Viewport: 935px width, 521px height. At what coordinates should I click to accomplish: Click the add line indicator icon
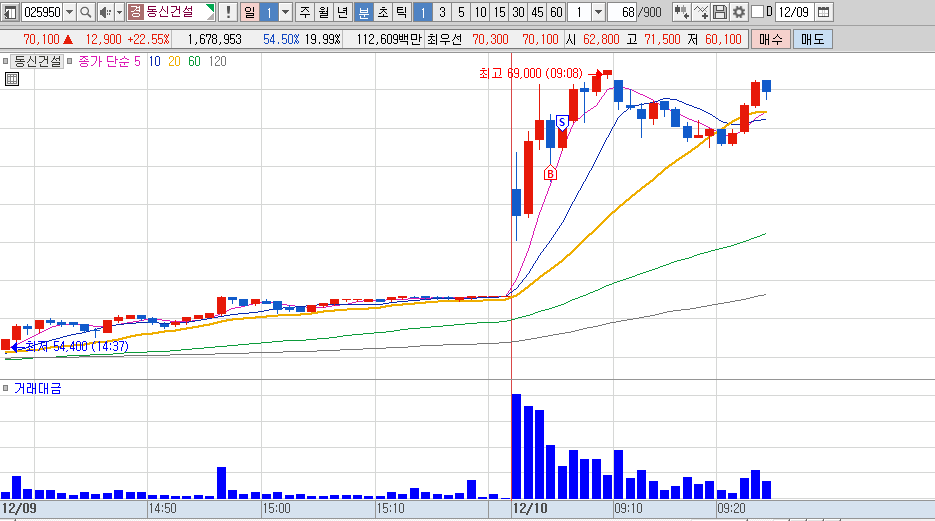coord(701,12)
